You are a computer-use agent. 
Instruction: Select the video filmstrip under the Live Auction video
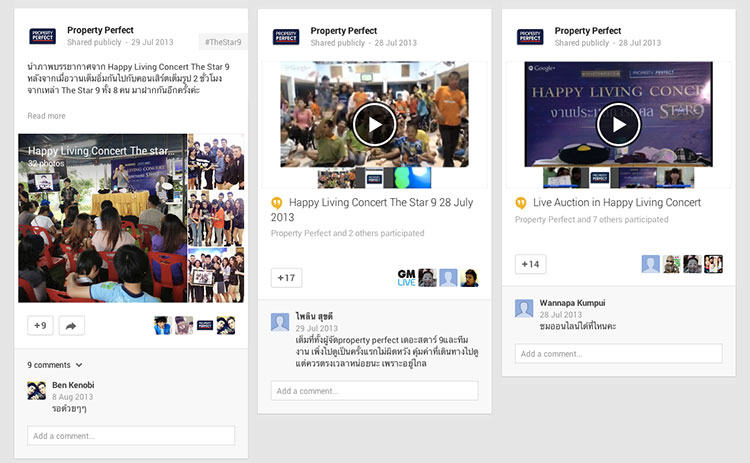coord(618,178)
